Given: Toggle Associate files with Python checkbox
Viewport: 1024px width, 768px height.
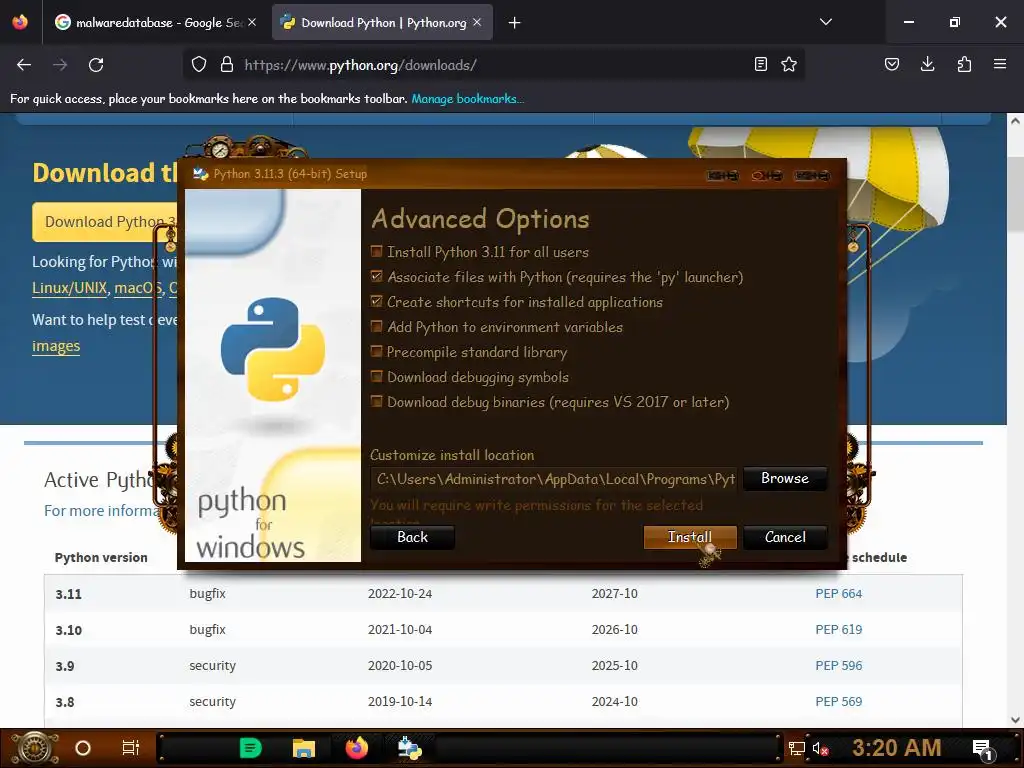Looking at the screenshot, I should pyautogui.click(x=377, y=276).
